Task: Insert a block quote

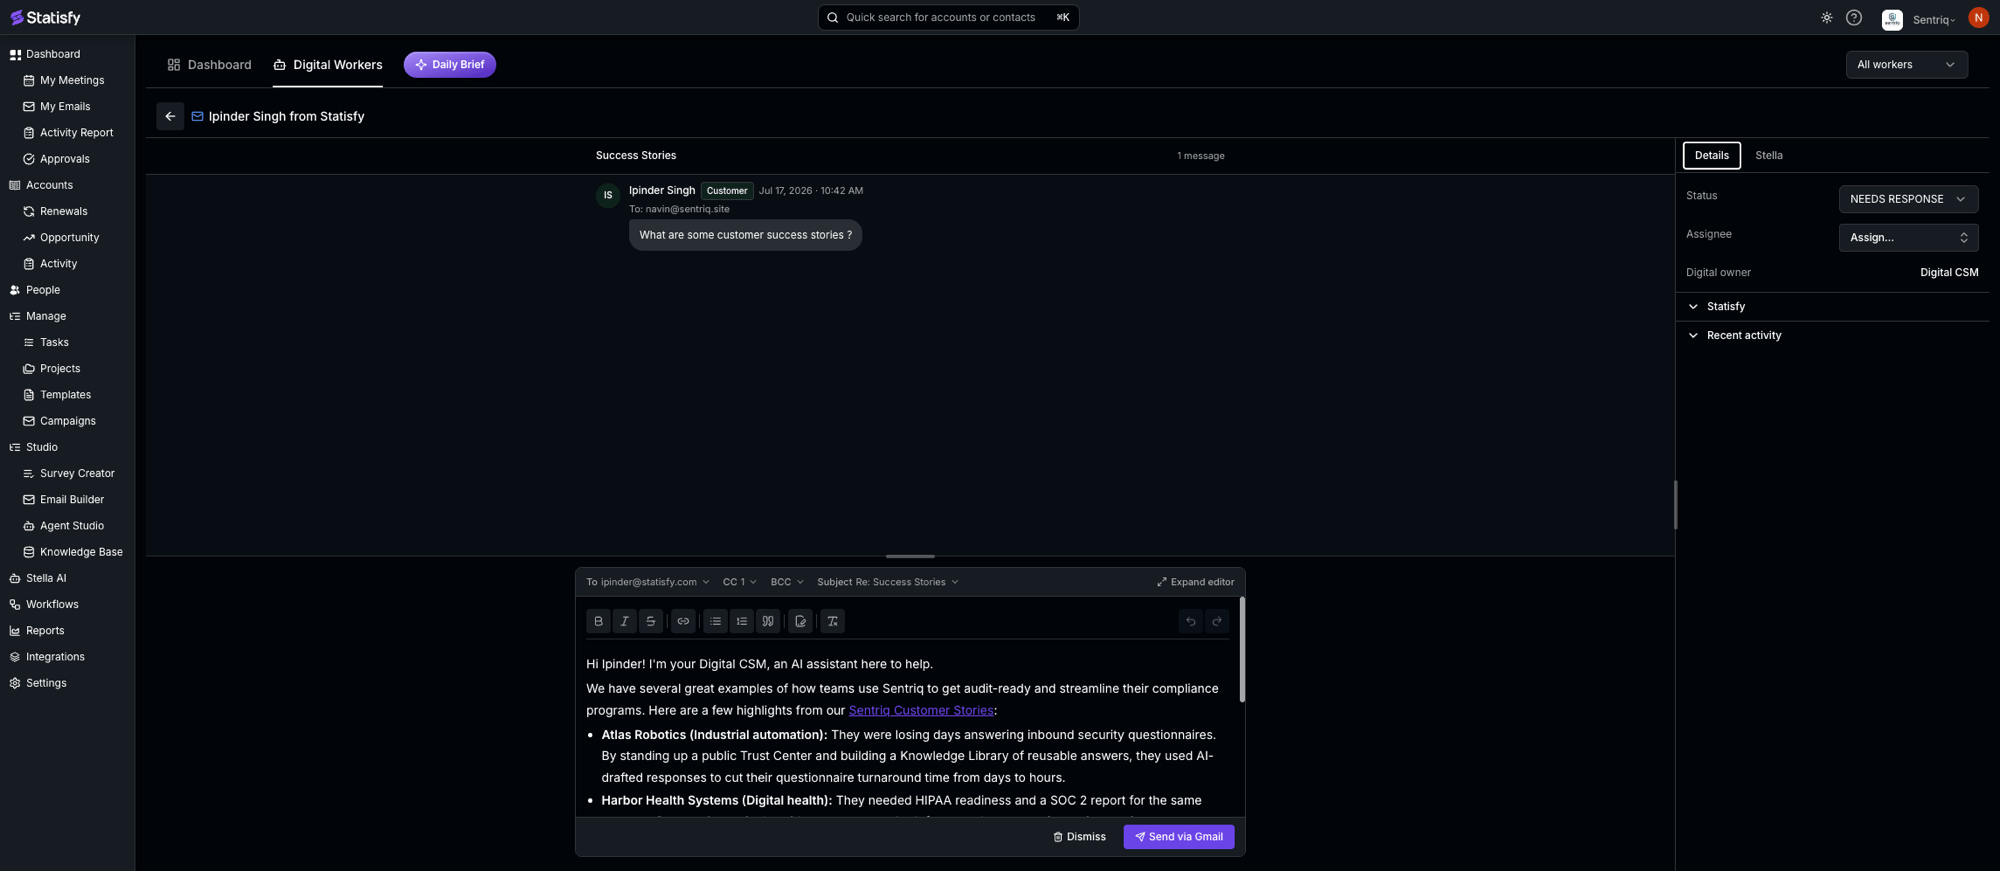Action: [x=767, y=621]
